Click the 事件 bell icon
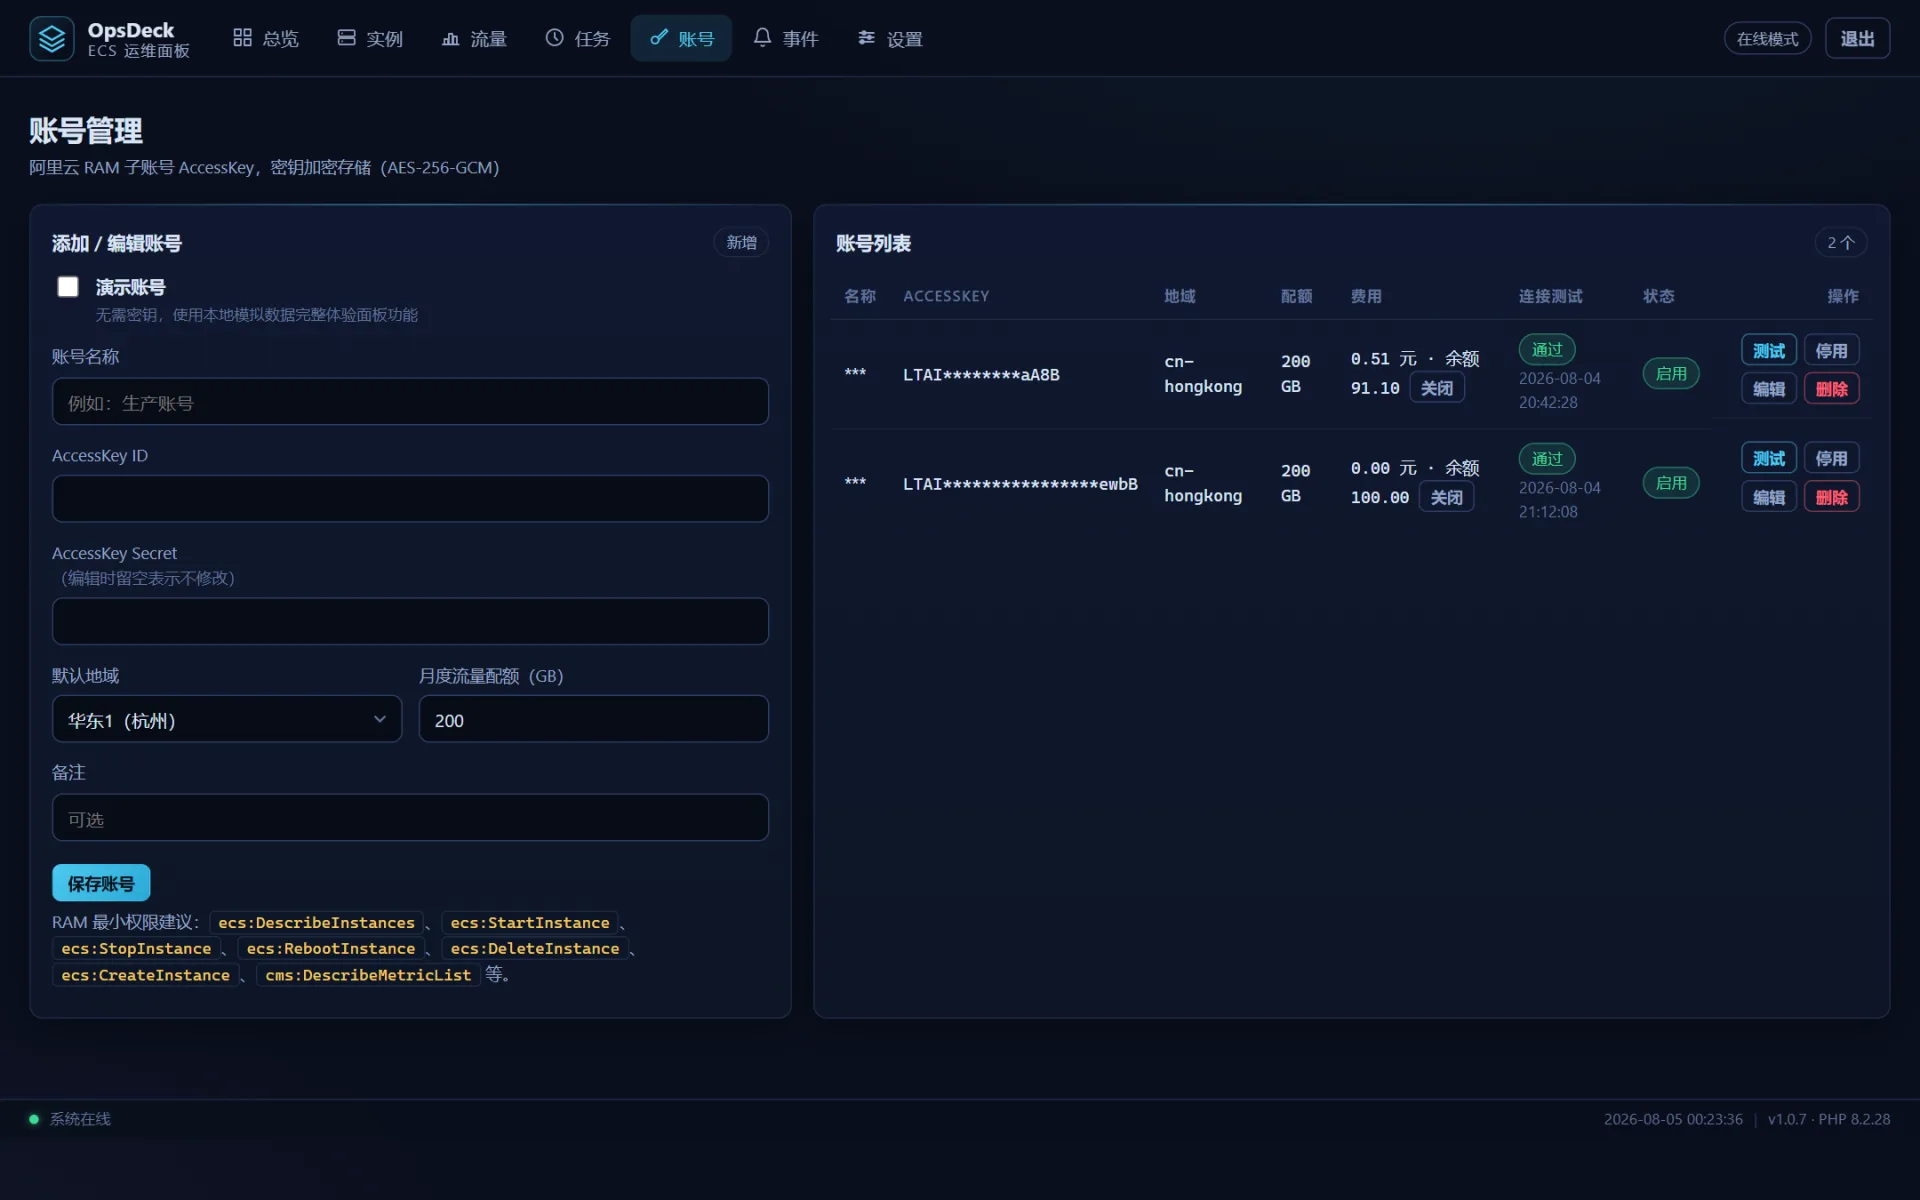Image resolution: width=1920 pixels, height=1200 pixels. coord(762,38)
